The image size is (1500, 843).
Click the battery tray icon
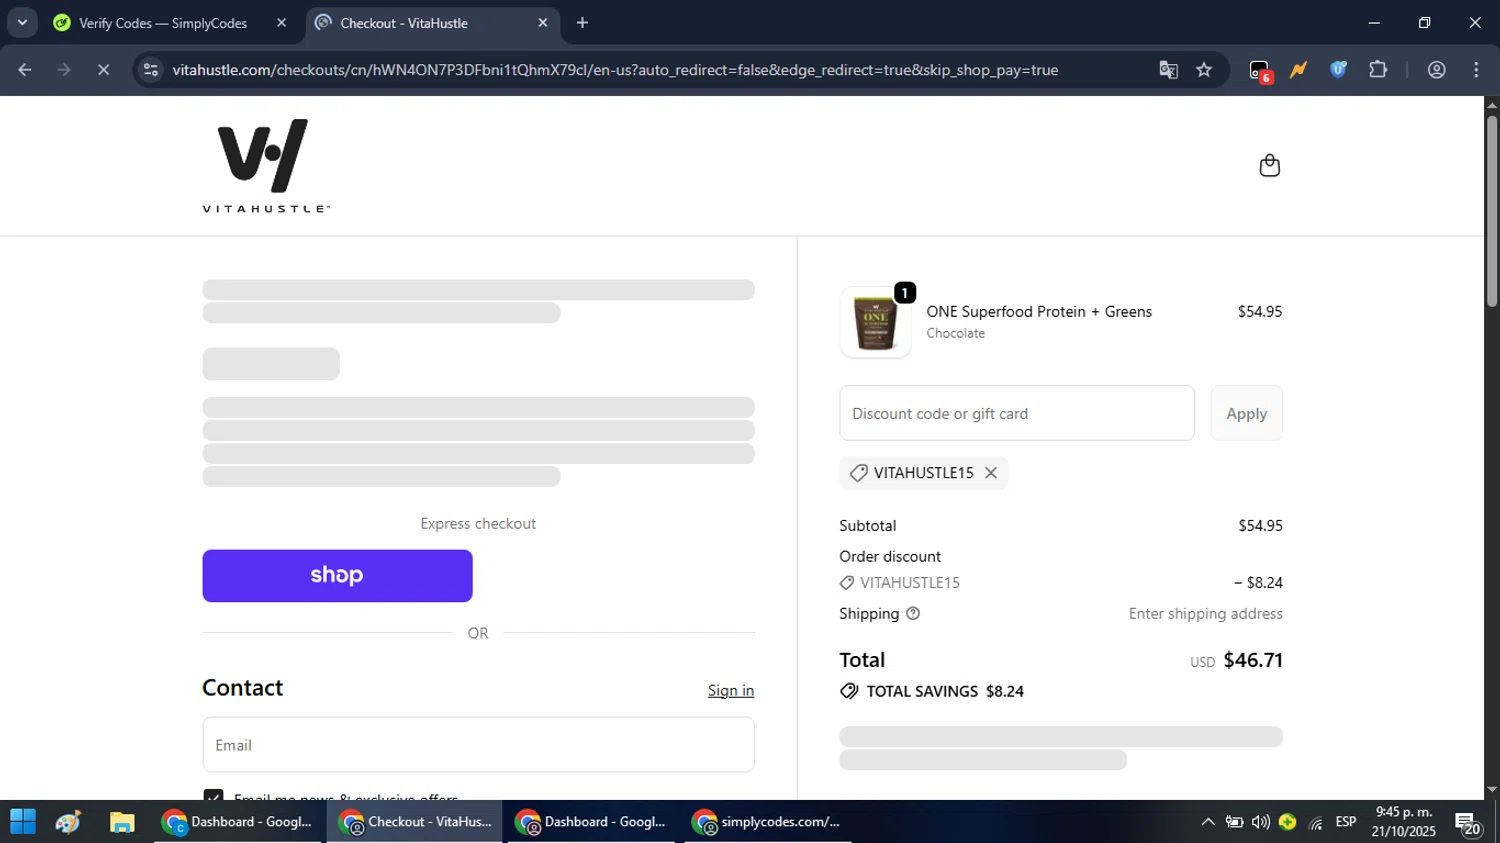[1235, 822]
